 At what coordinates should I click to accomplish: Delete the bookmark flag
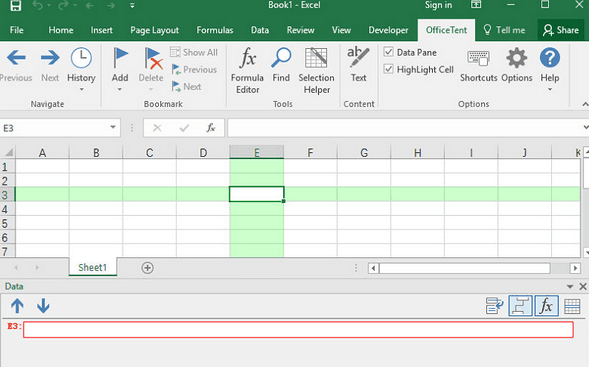click(151, 65)
